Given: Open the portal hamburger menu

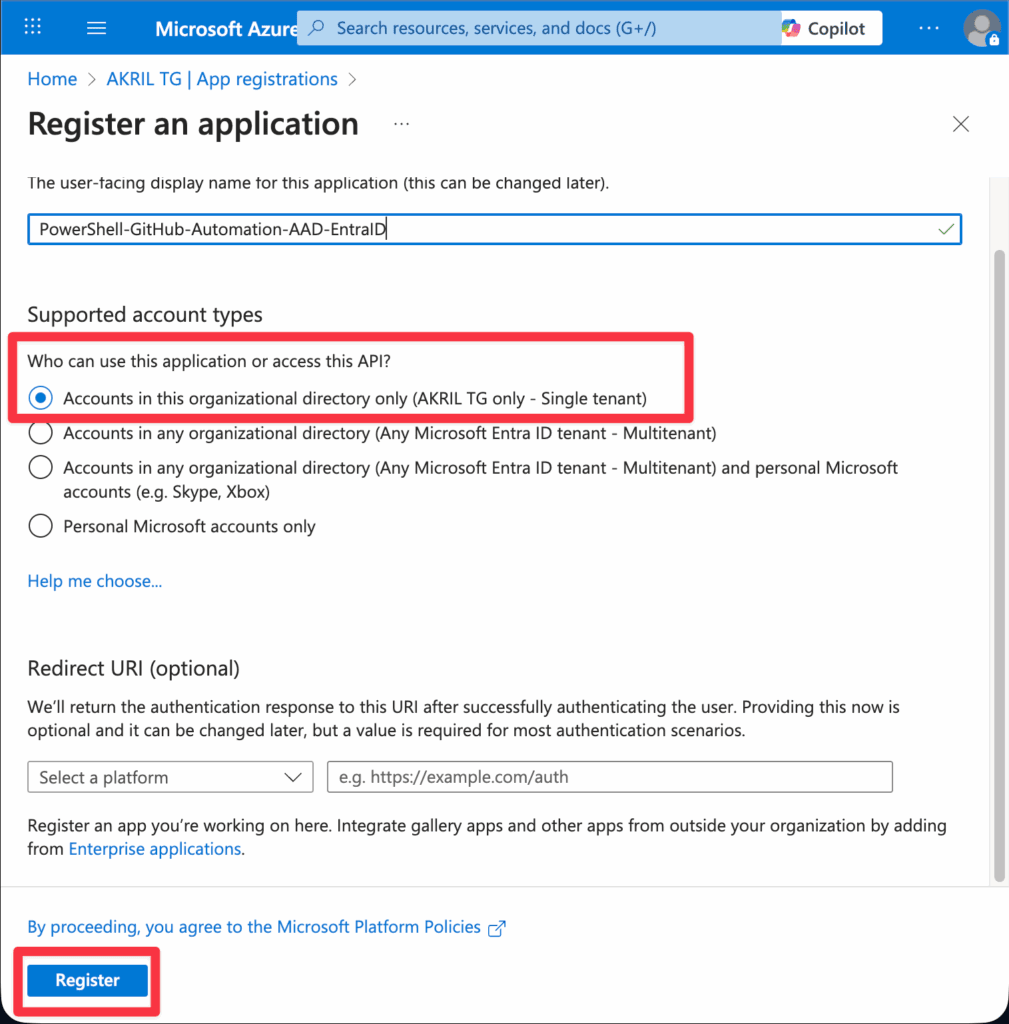Looking at the screenshot, I should pos(96,27).
